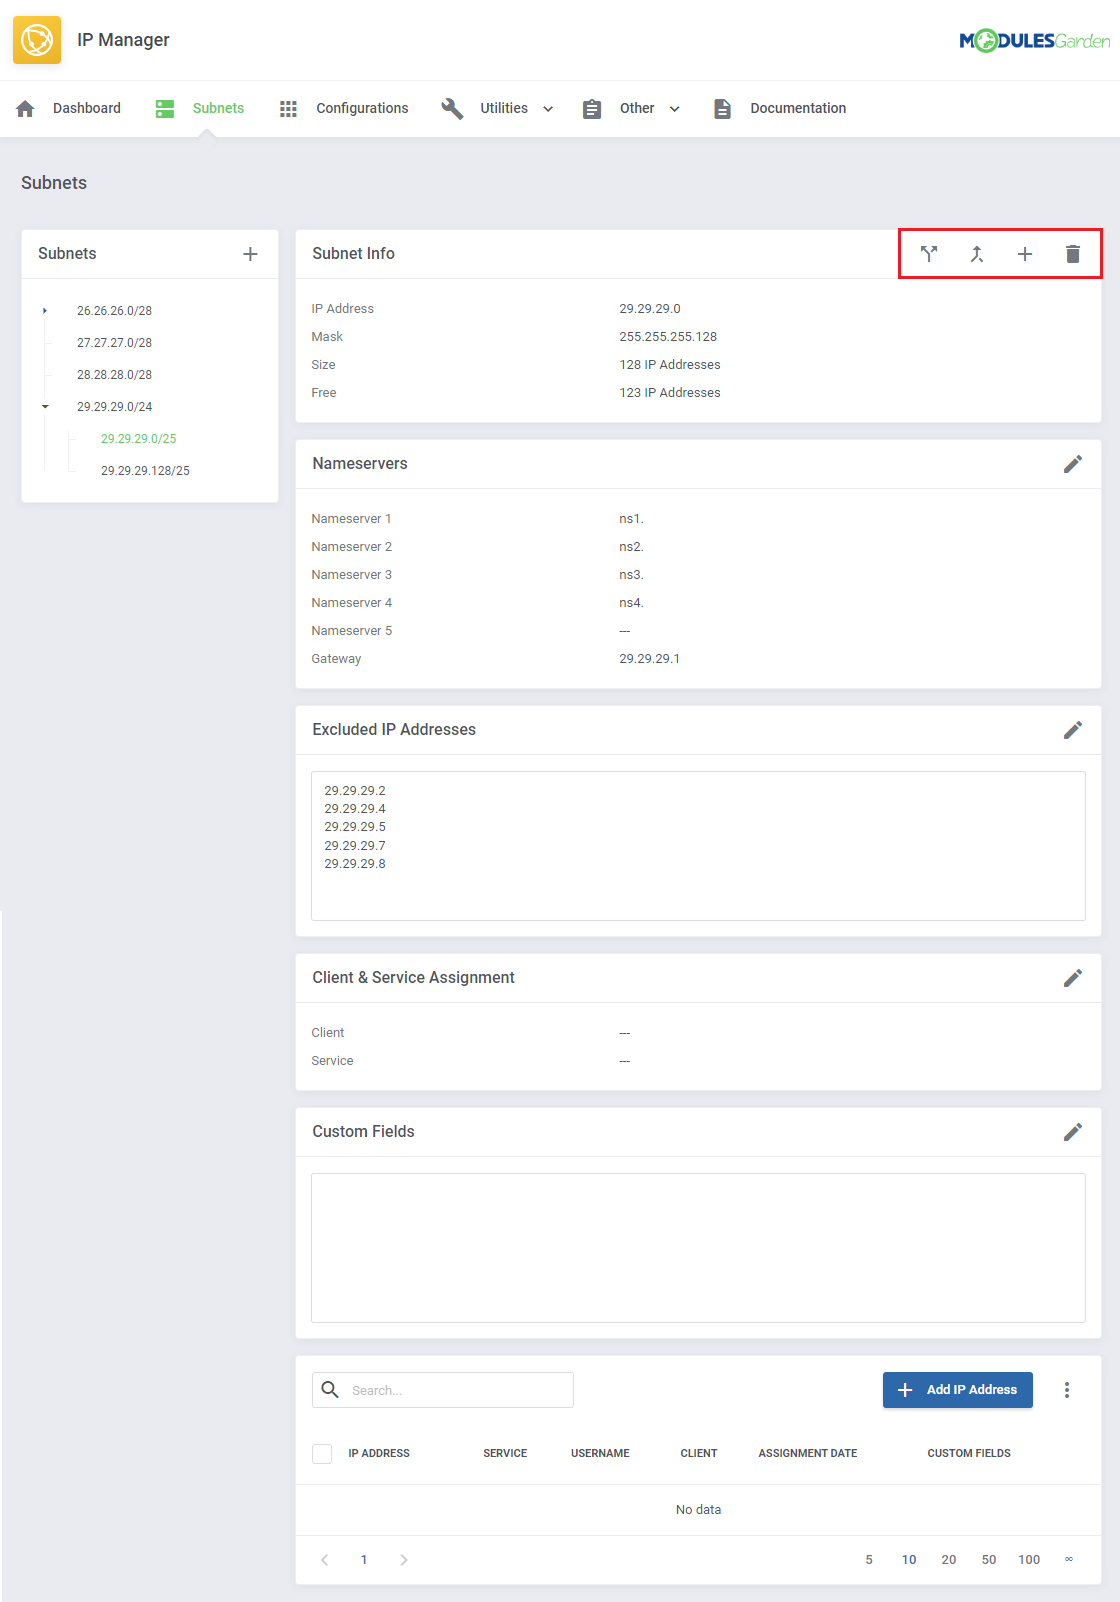Merge subnets using the merge icon
The image size is (1120, 1602).
(x=977, y=254)
